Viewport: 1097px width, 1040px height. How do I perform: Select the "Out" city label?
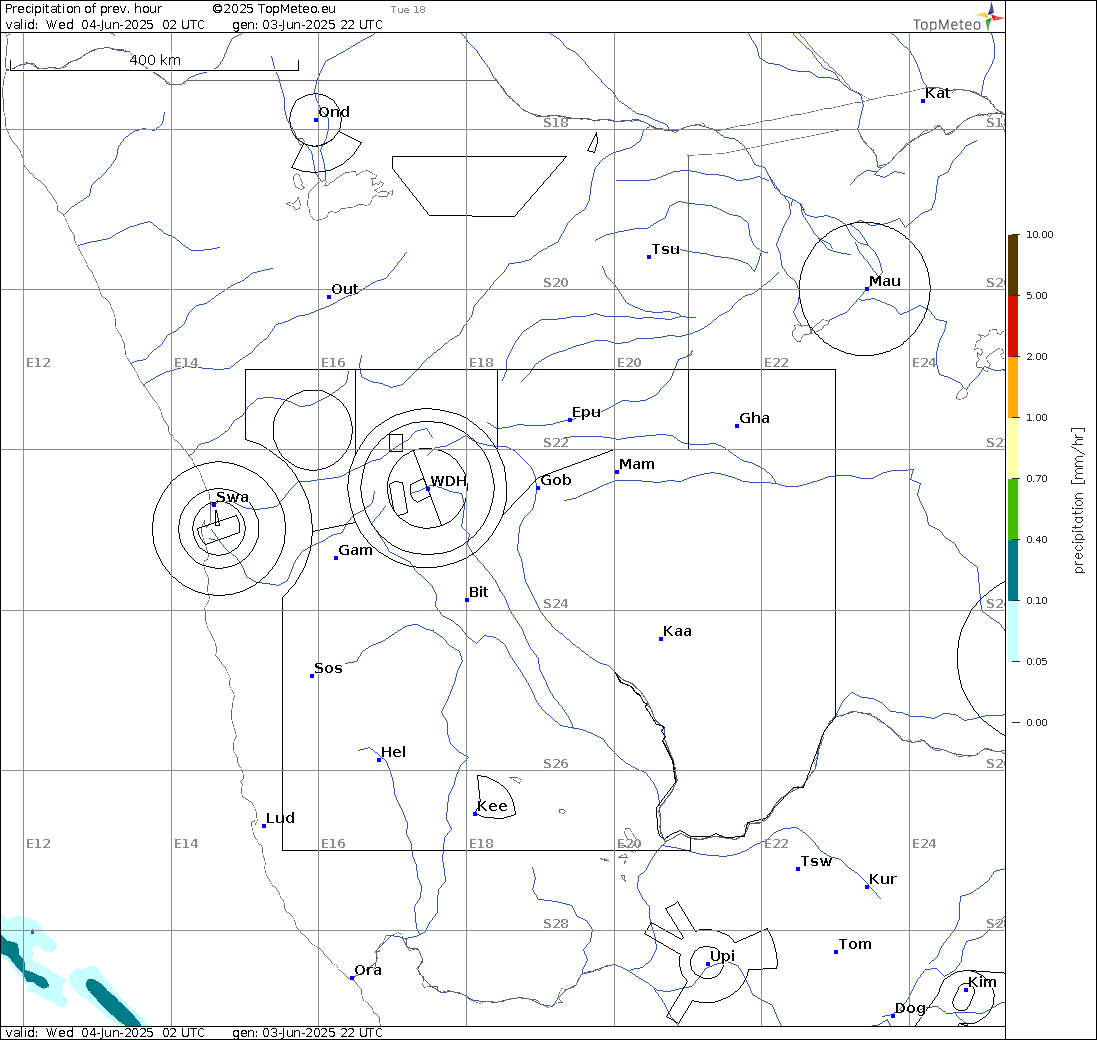tap(344, 289)
